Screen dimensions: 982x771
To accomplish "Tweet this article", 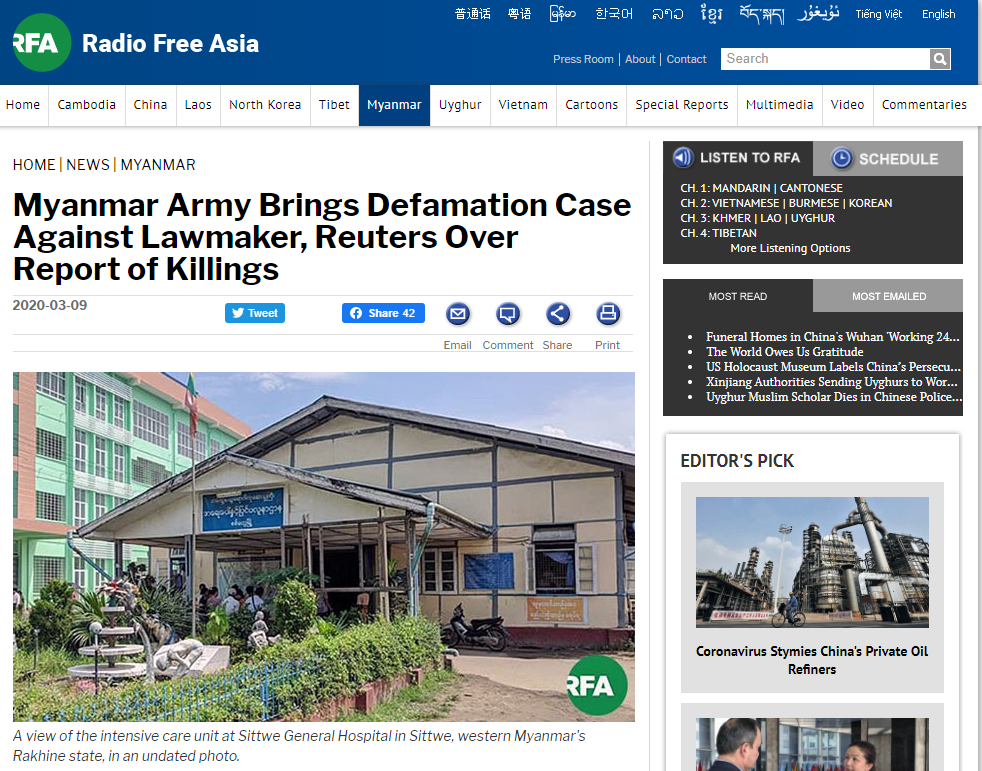I will click(x=255, y=313).
